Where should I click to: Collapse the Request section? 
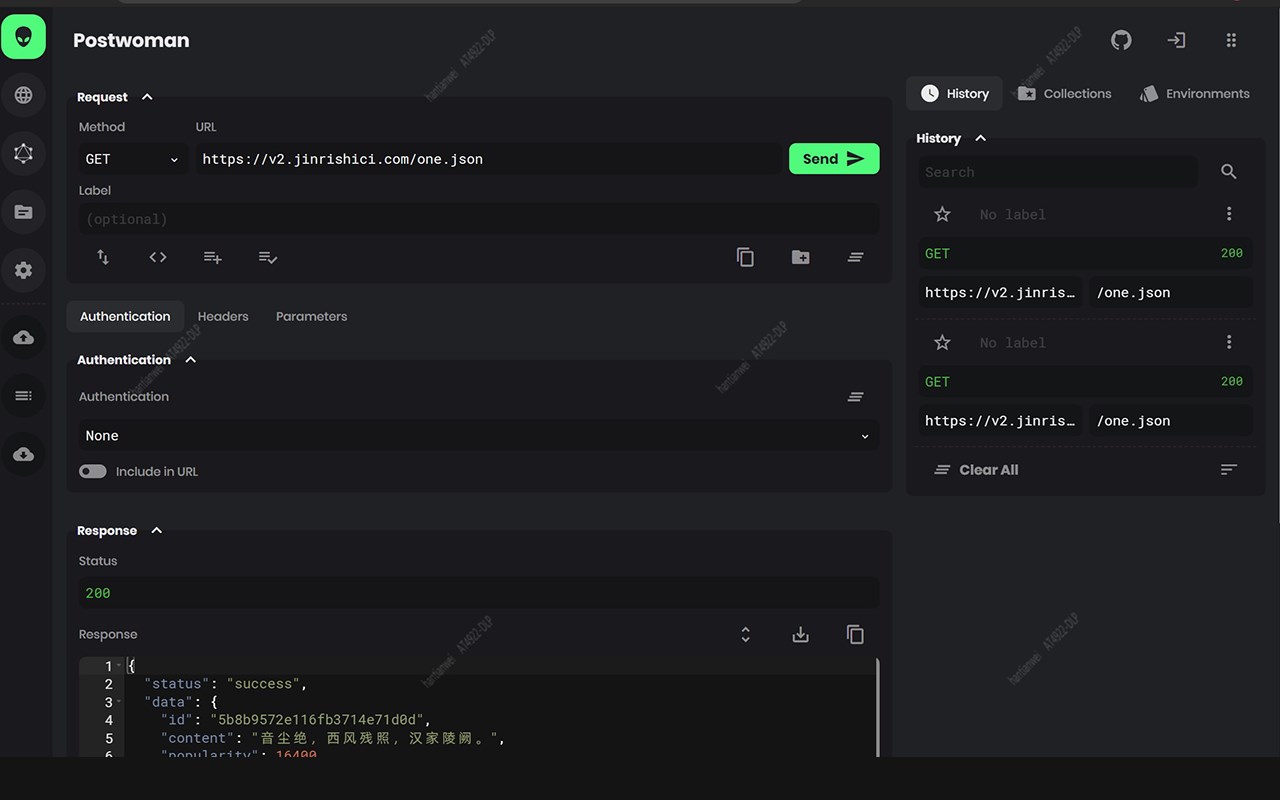tap(147, 97)
